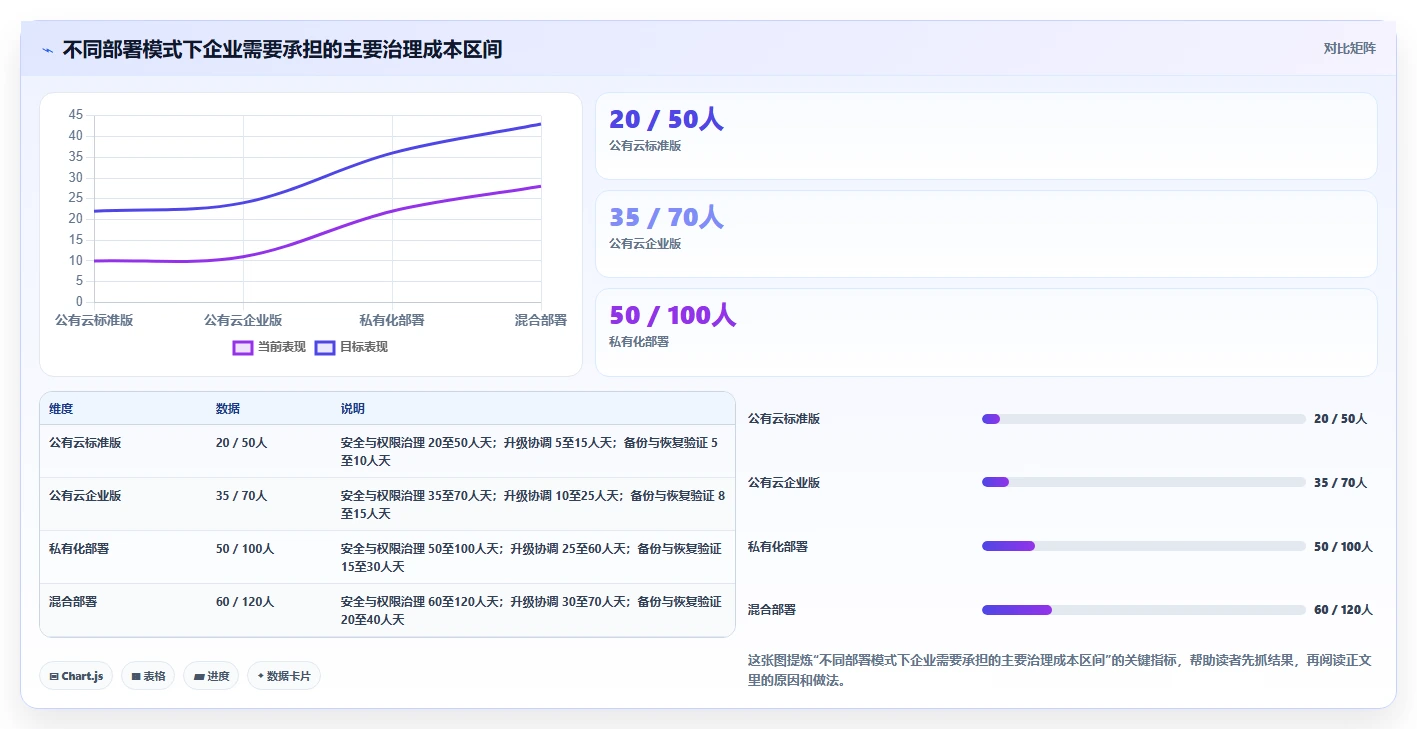
Task: Select the Chart.js tag chip
Action: click(77, 676)
